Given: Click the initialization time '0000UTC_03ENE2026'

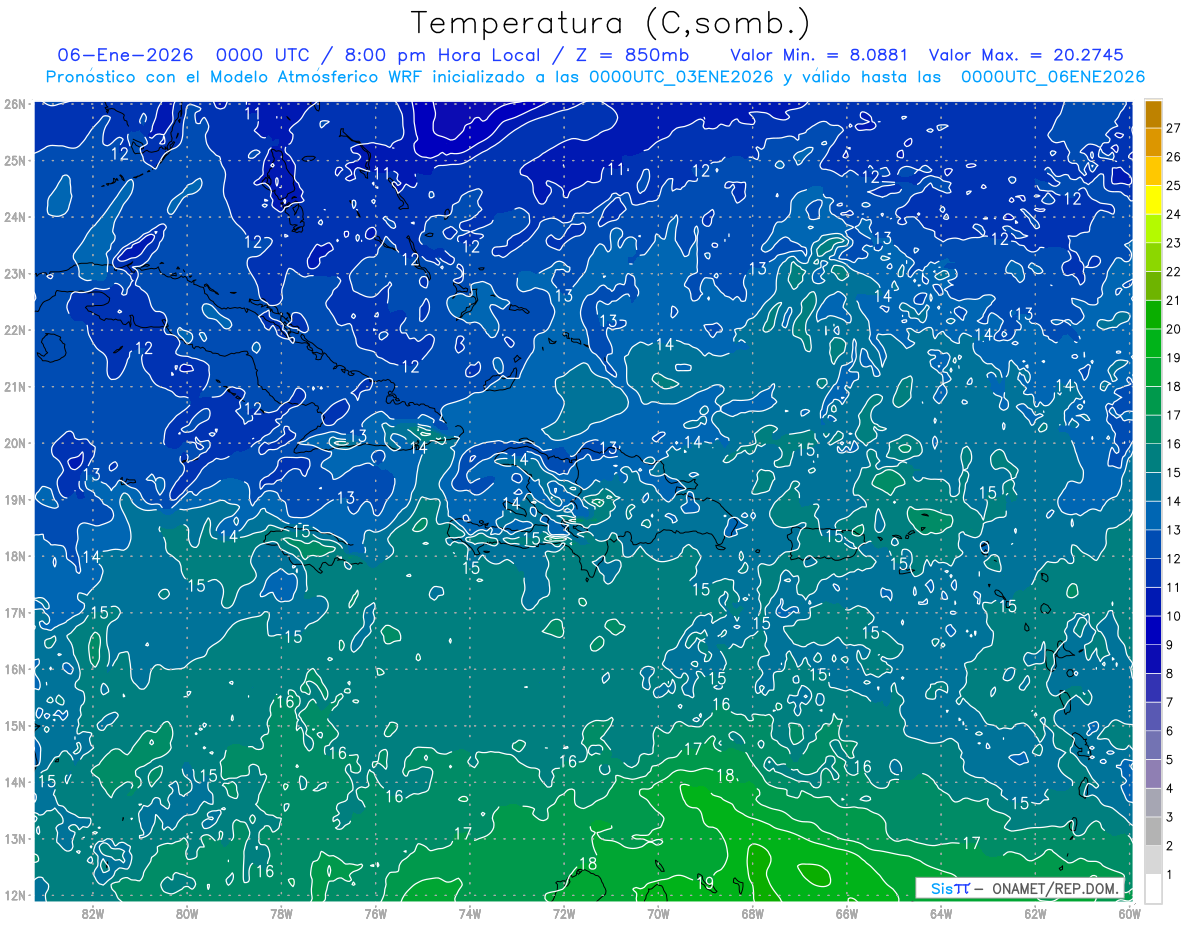Looking at the screenshot, I should (x=681, y=77).
